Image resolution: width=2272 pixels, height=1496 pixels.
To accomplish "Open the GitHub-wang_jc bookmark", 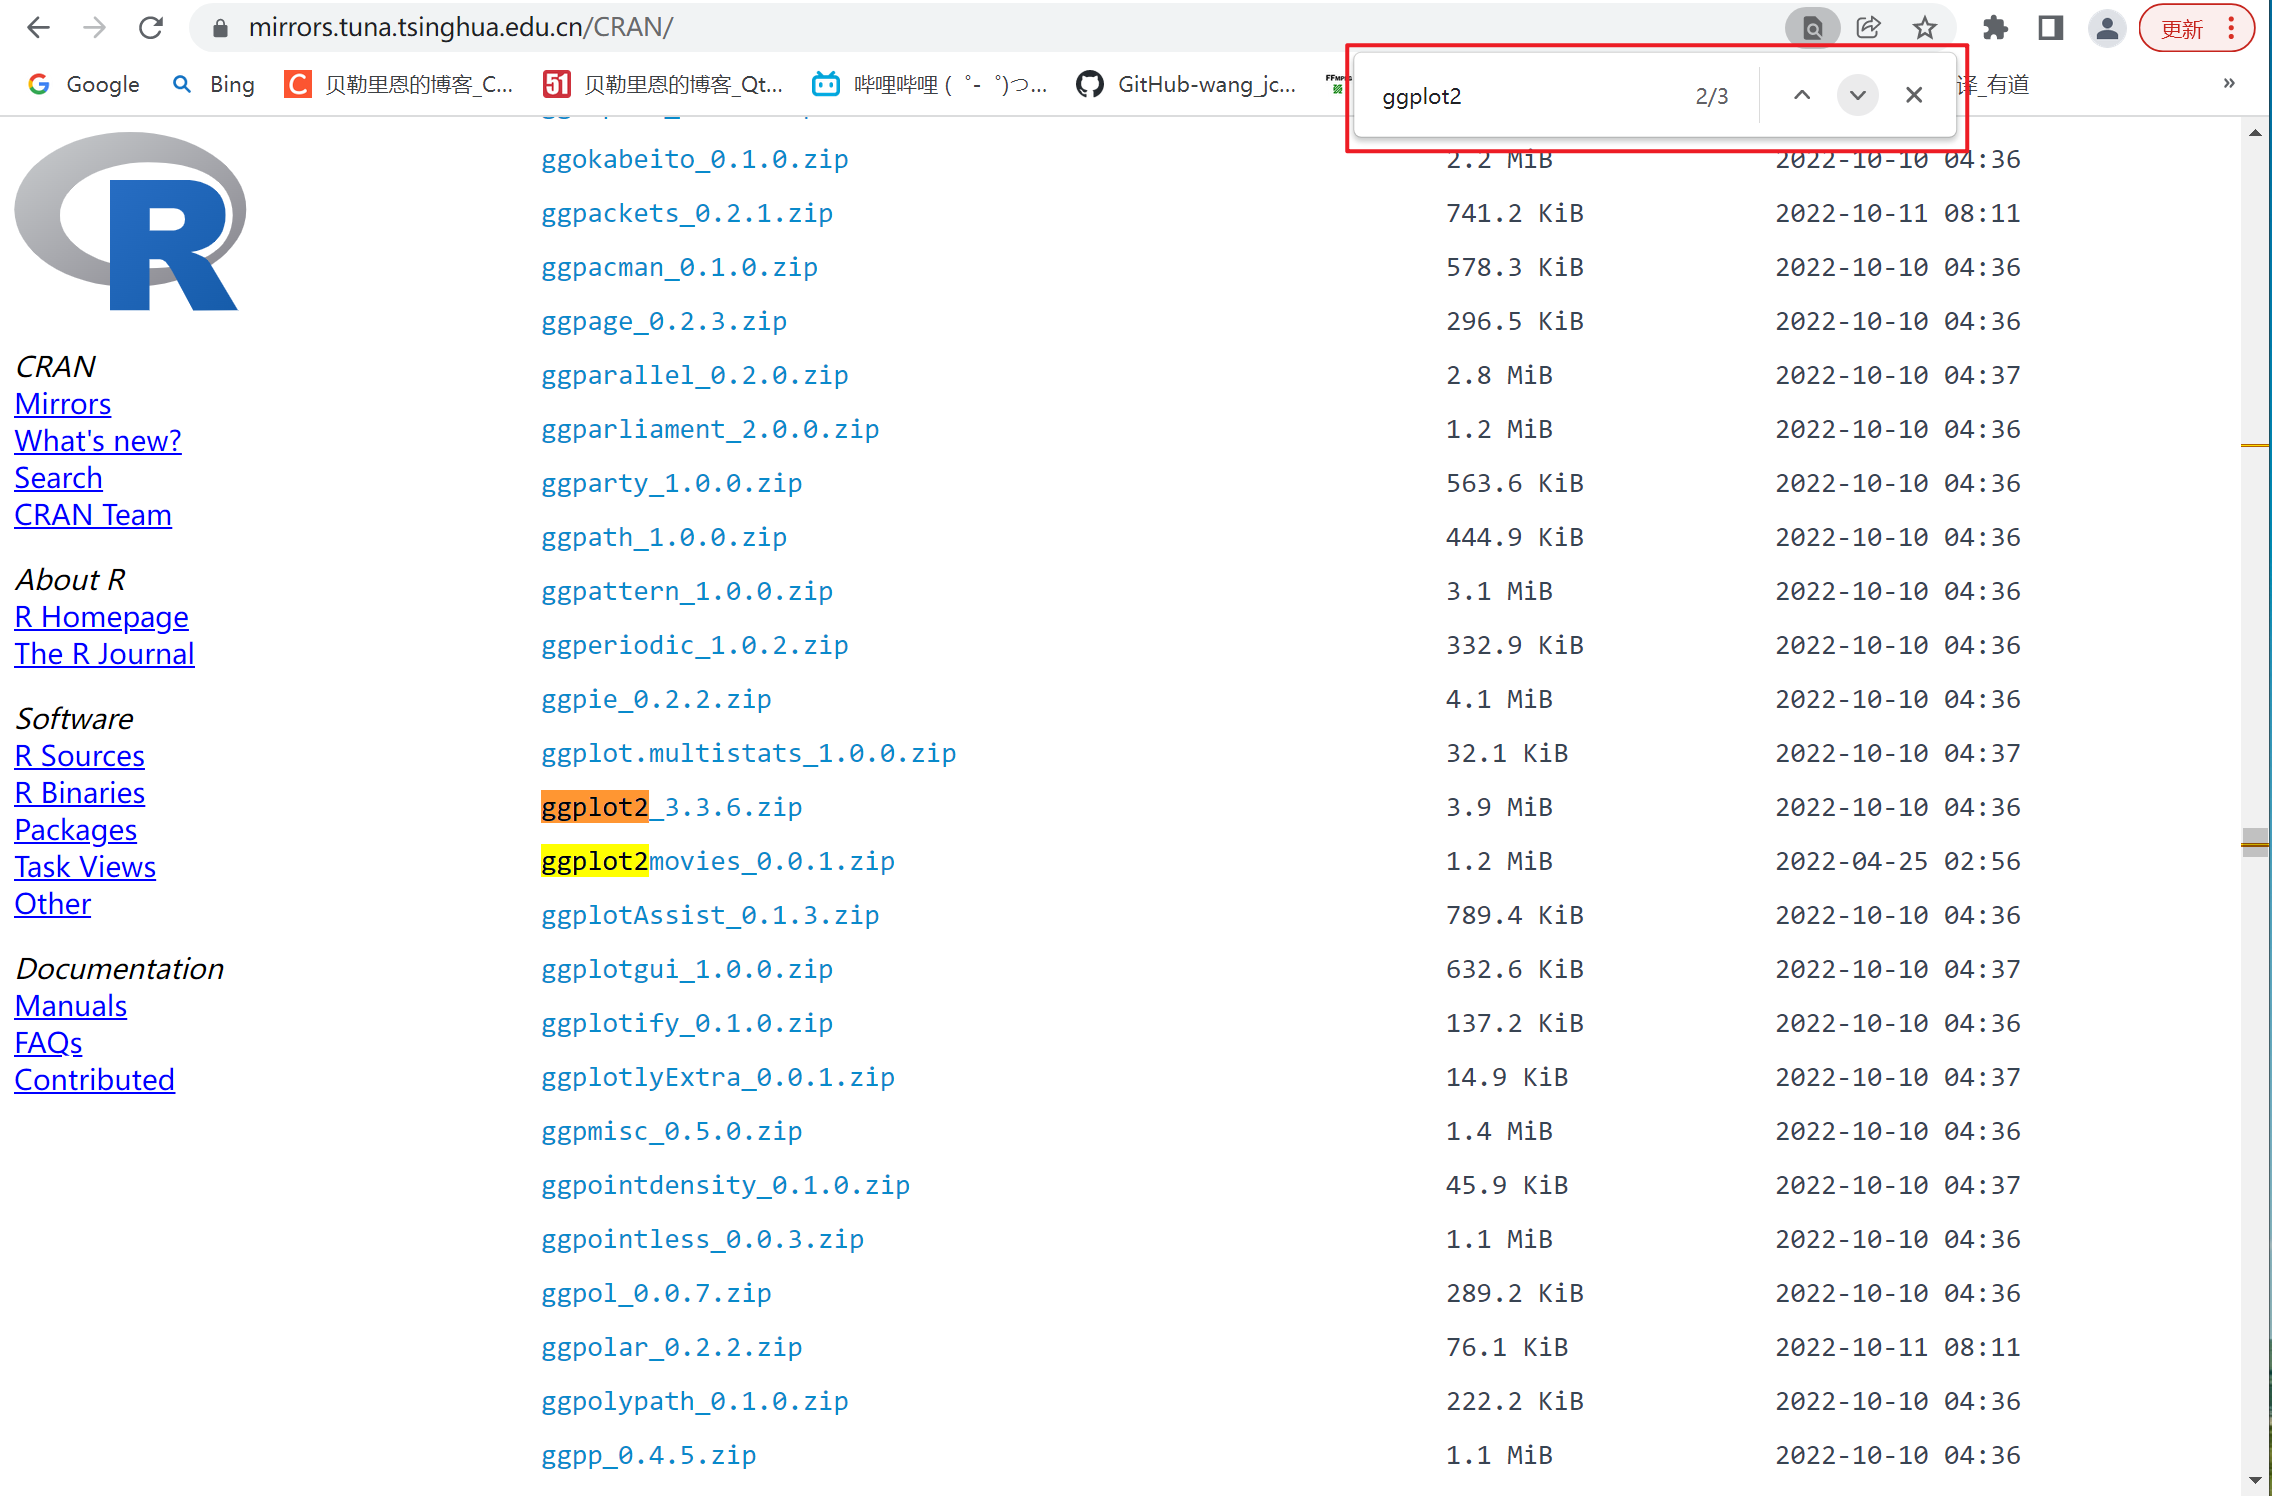I will pos(1188,84).
